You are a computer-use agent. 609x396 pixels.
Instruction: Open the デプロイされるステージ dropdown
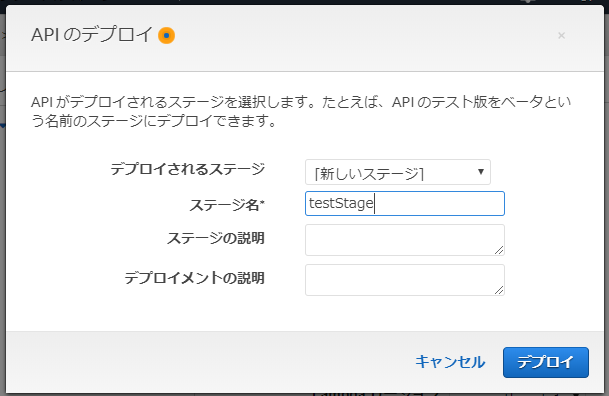coord(398,172)
